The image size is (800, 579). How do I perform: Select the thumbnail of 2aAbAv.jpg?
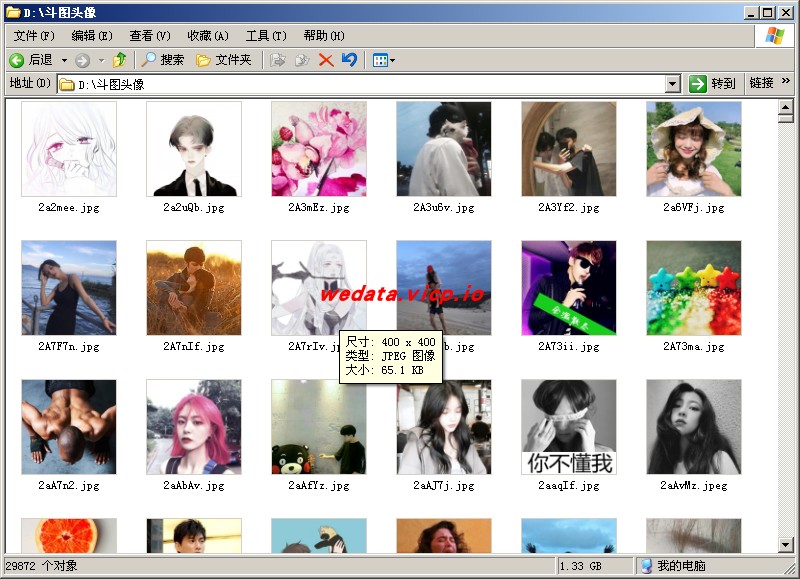[x=194, y=427]
